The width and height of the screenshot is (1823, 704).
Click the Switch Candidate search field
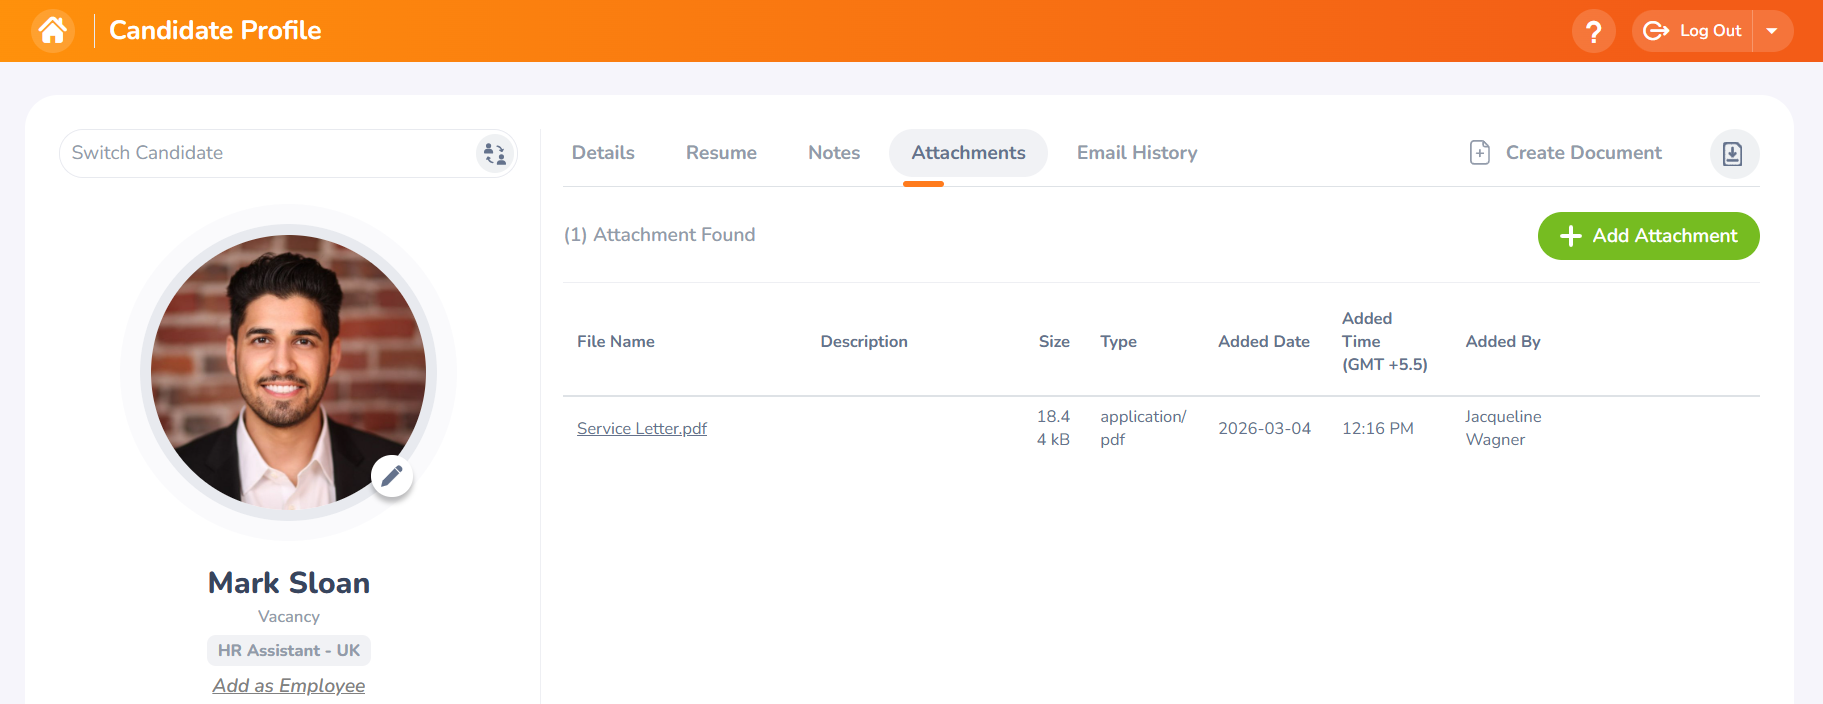pyautogui.click(x=265, y=153)
